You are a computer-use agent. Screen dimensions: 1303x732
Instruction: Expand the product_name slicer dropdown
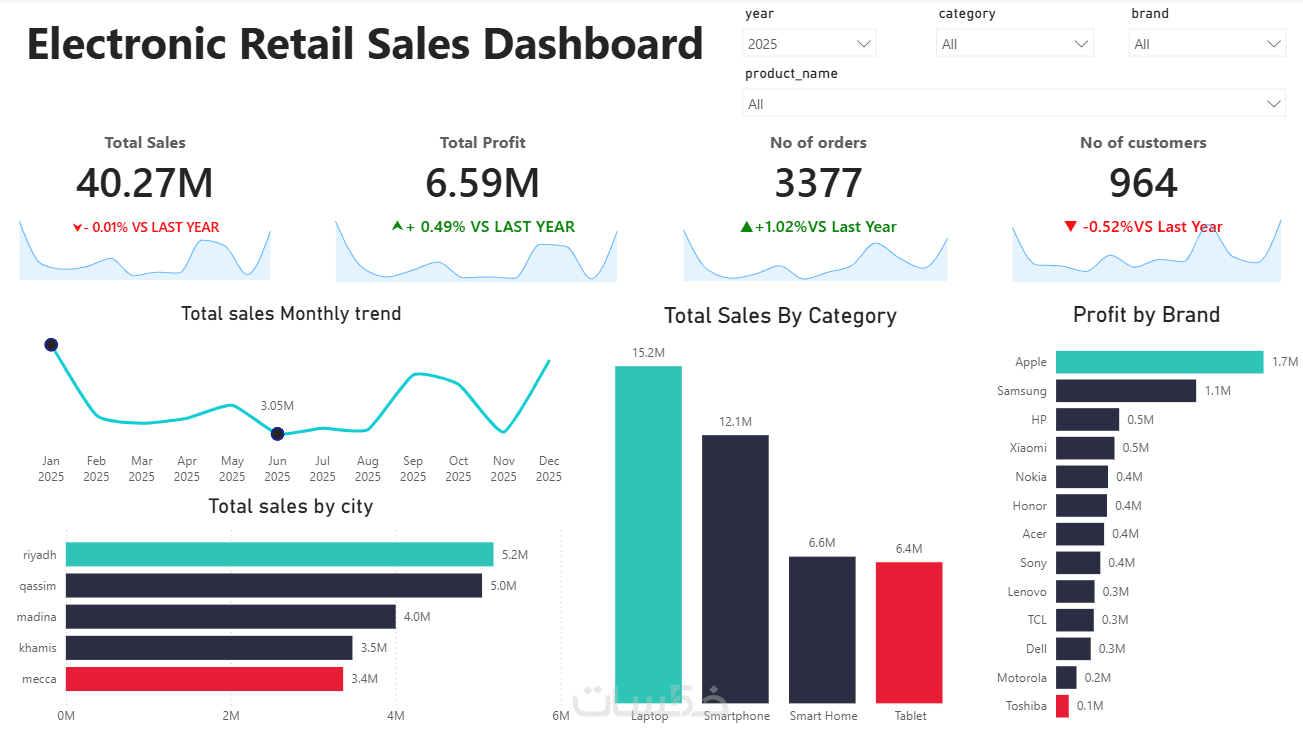coord(1014,104)
